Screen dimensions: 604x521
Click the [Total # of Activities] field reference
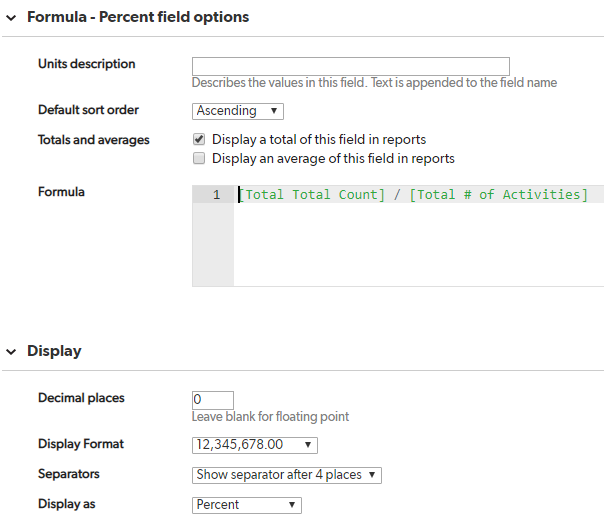coord(498,195)
